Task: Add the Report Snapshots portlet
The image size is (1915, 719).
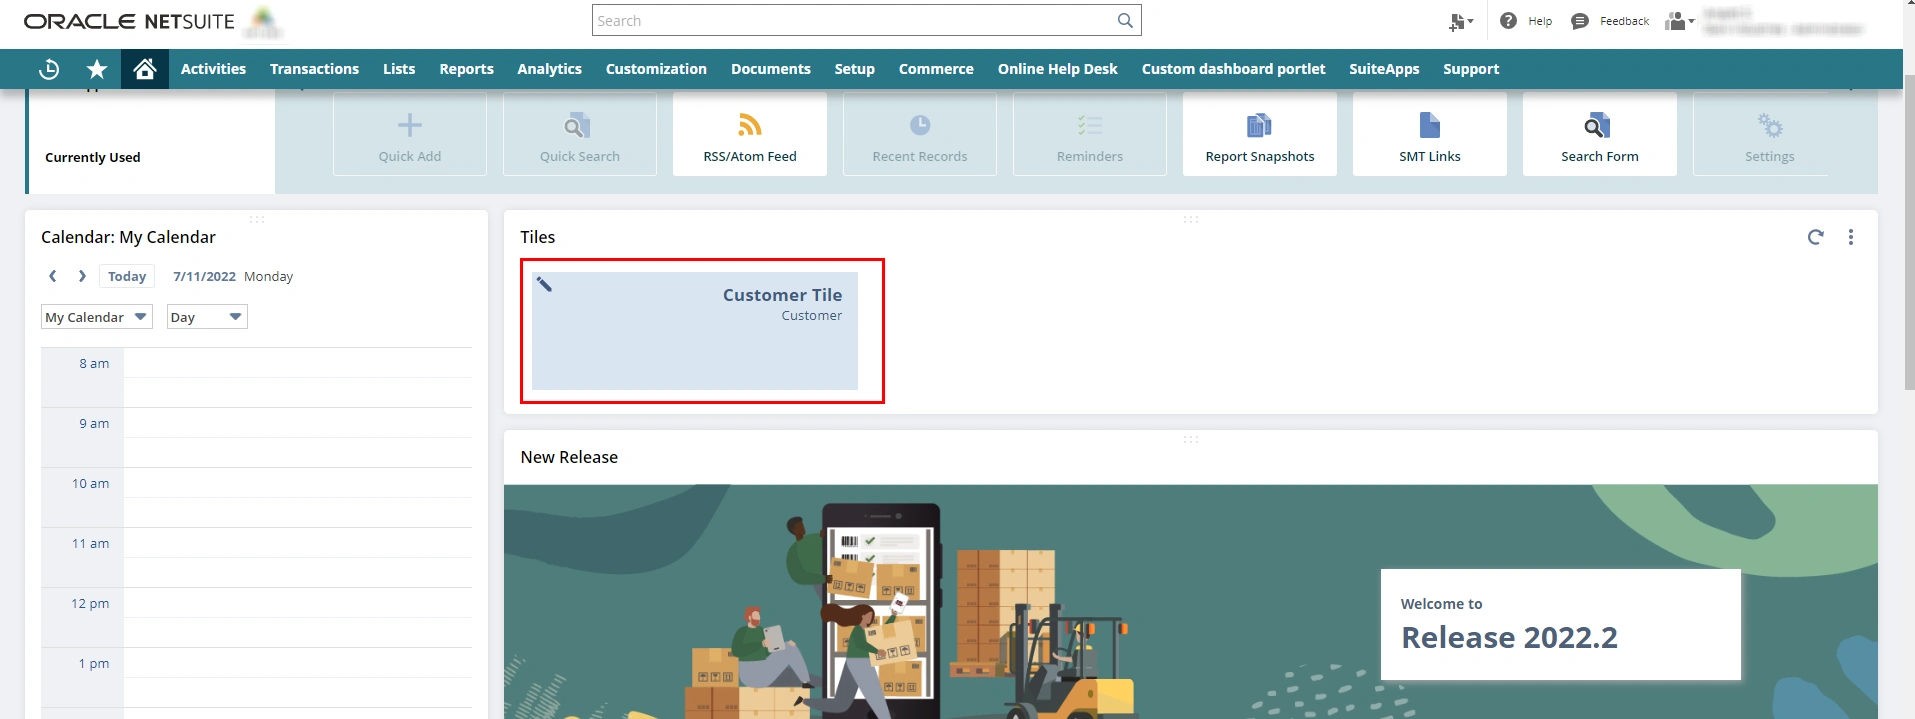Action: coord(1260,134)
